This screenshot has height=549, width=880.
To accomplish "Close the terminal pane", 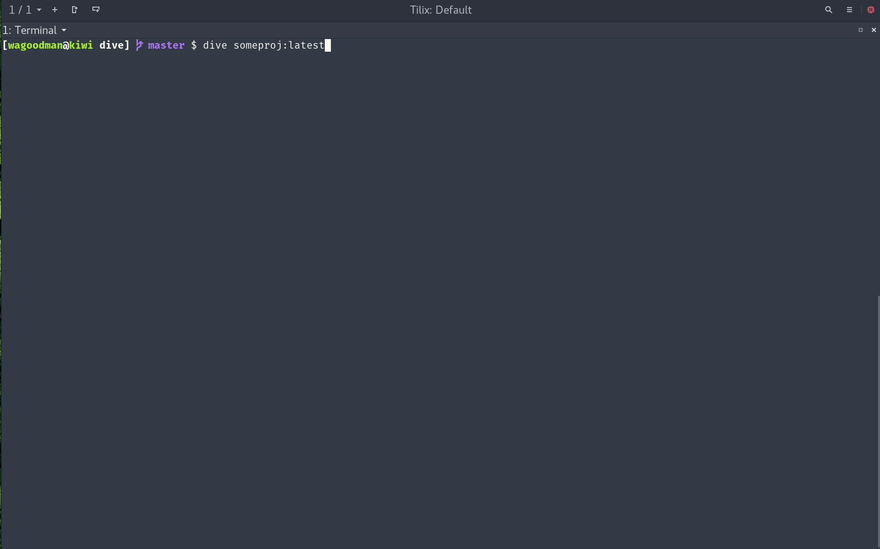I will coord(873,30).
